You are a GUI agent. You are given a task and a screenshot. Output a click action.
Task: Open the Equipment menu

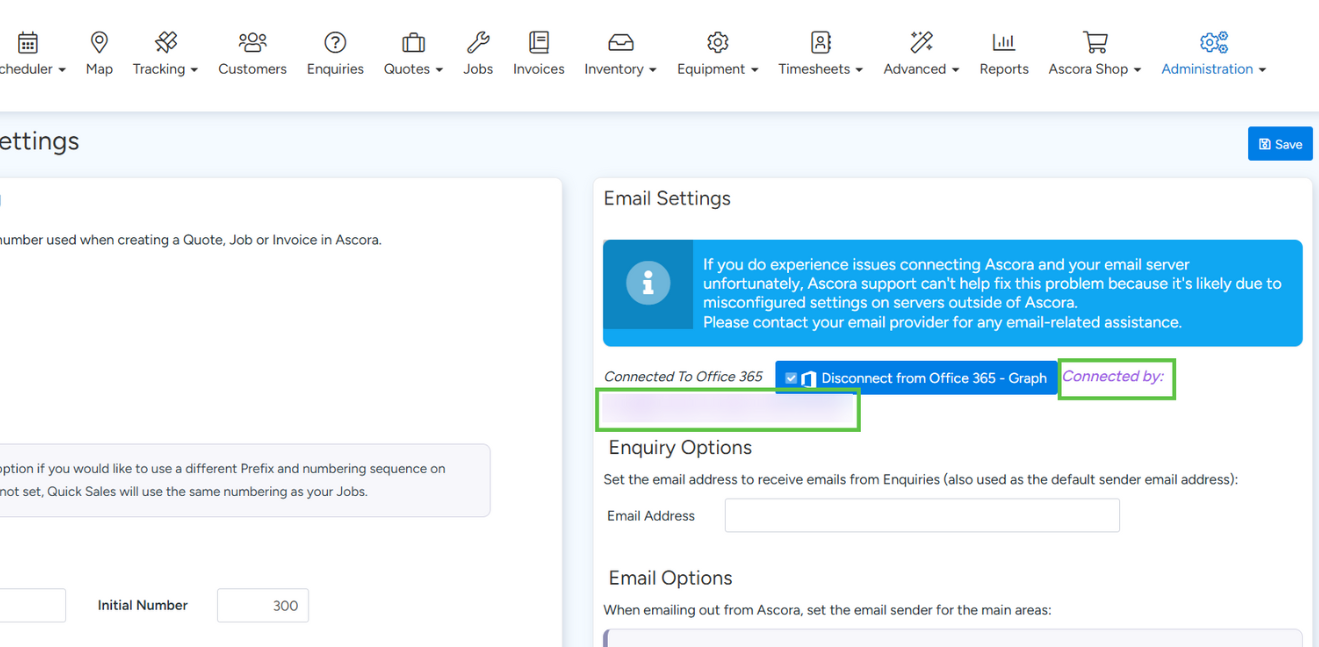(717, 69)
